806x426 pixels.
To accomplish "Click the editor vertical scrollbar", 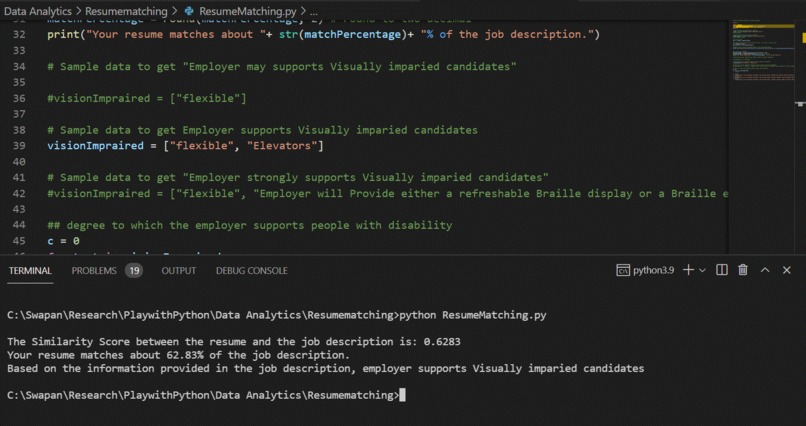I will point(800,138).
